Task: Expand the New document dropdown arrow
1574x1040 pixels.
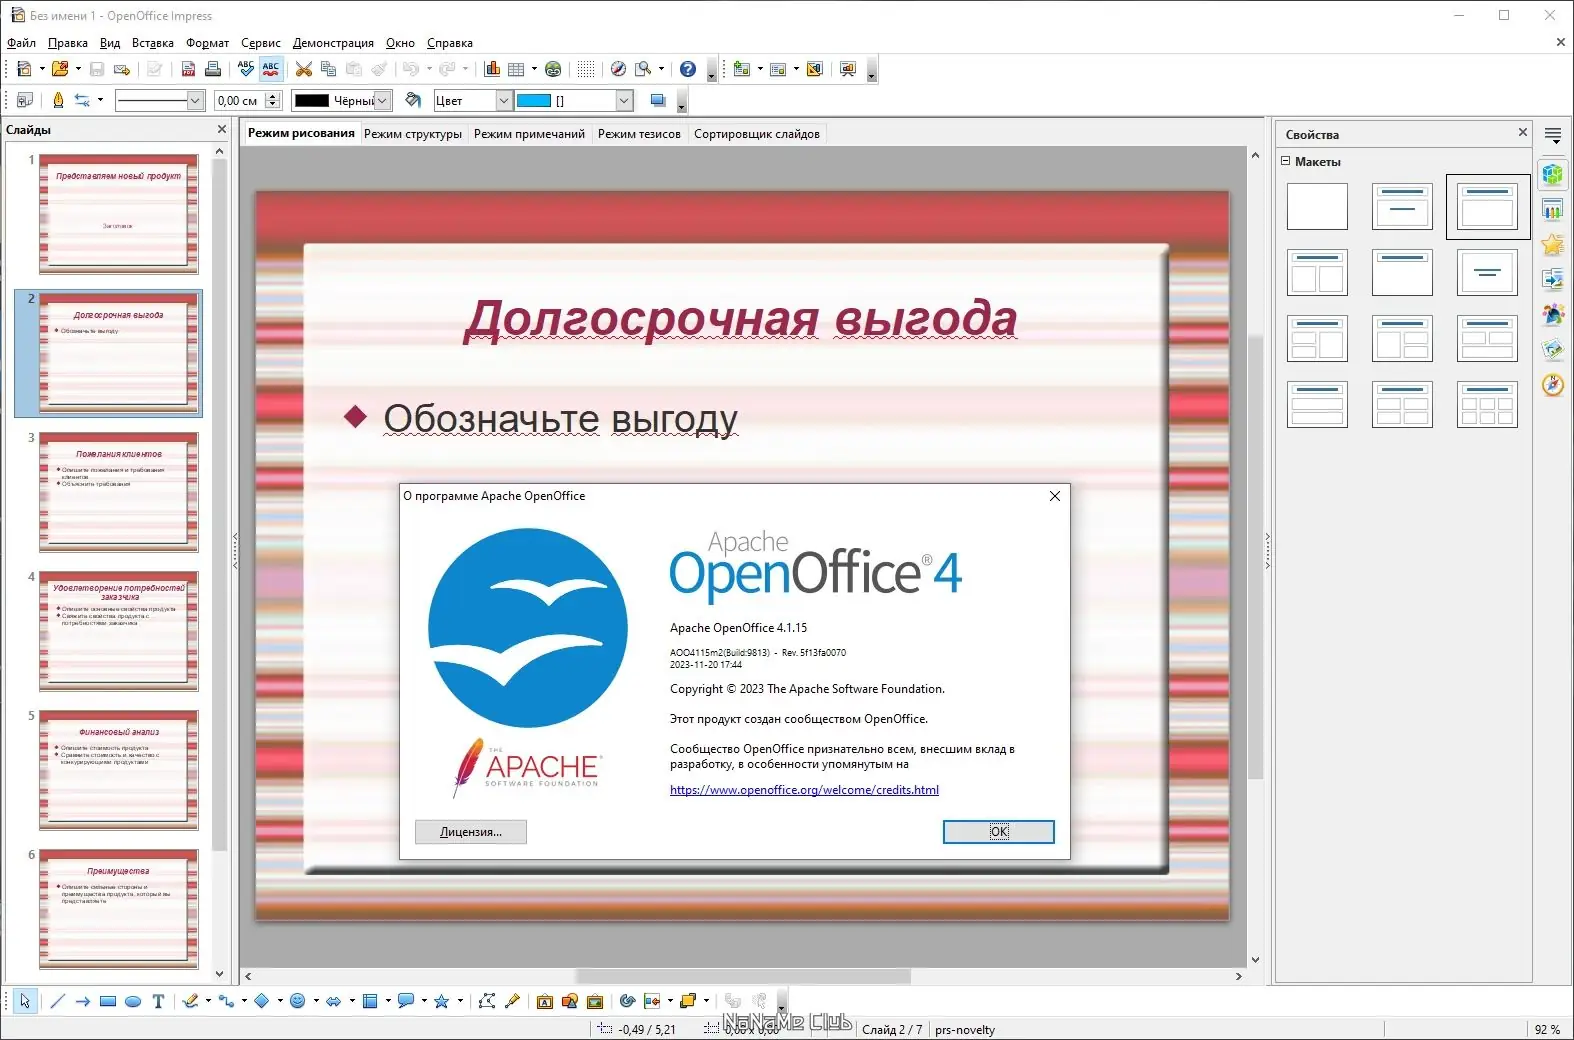Action: coord(42,69)
